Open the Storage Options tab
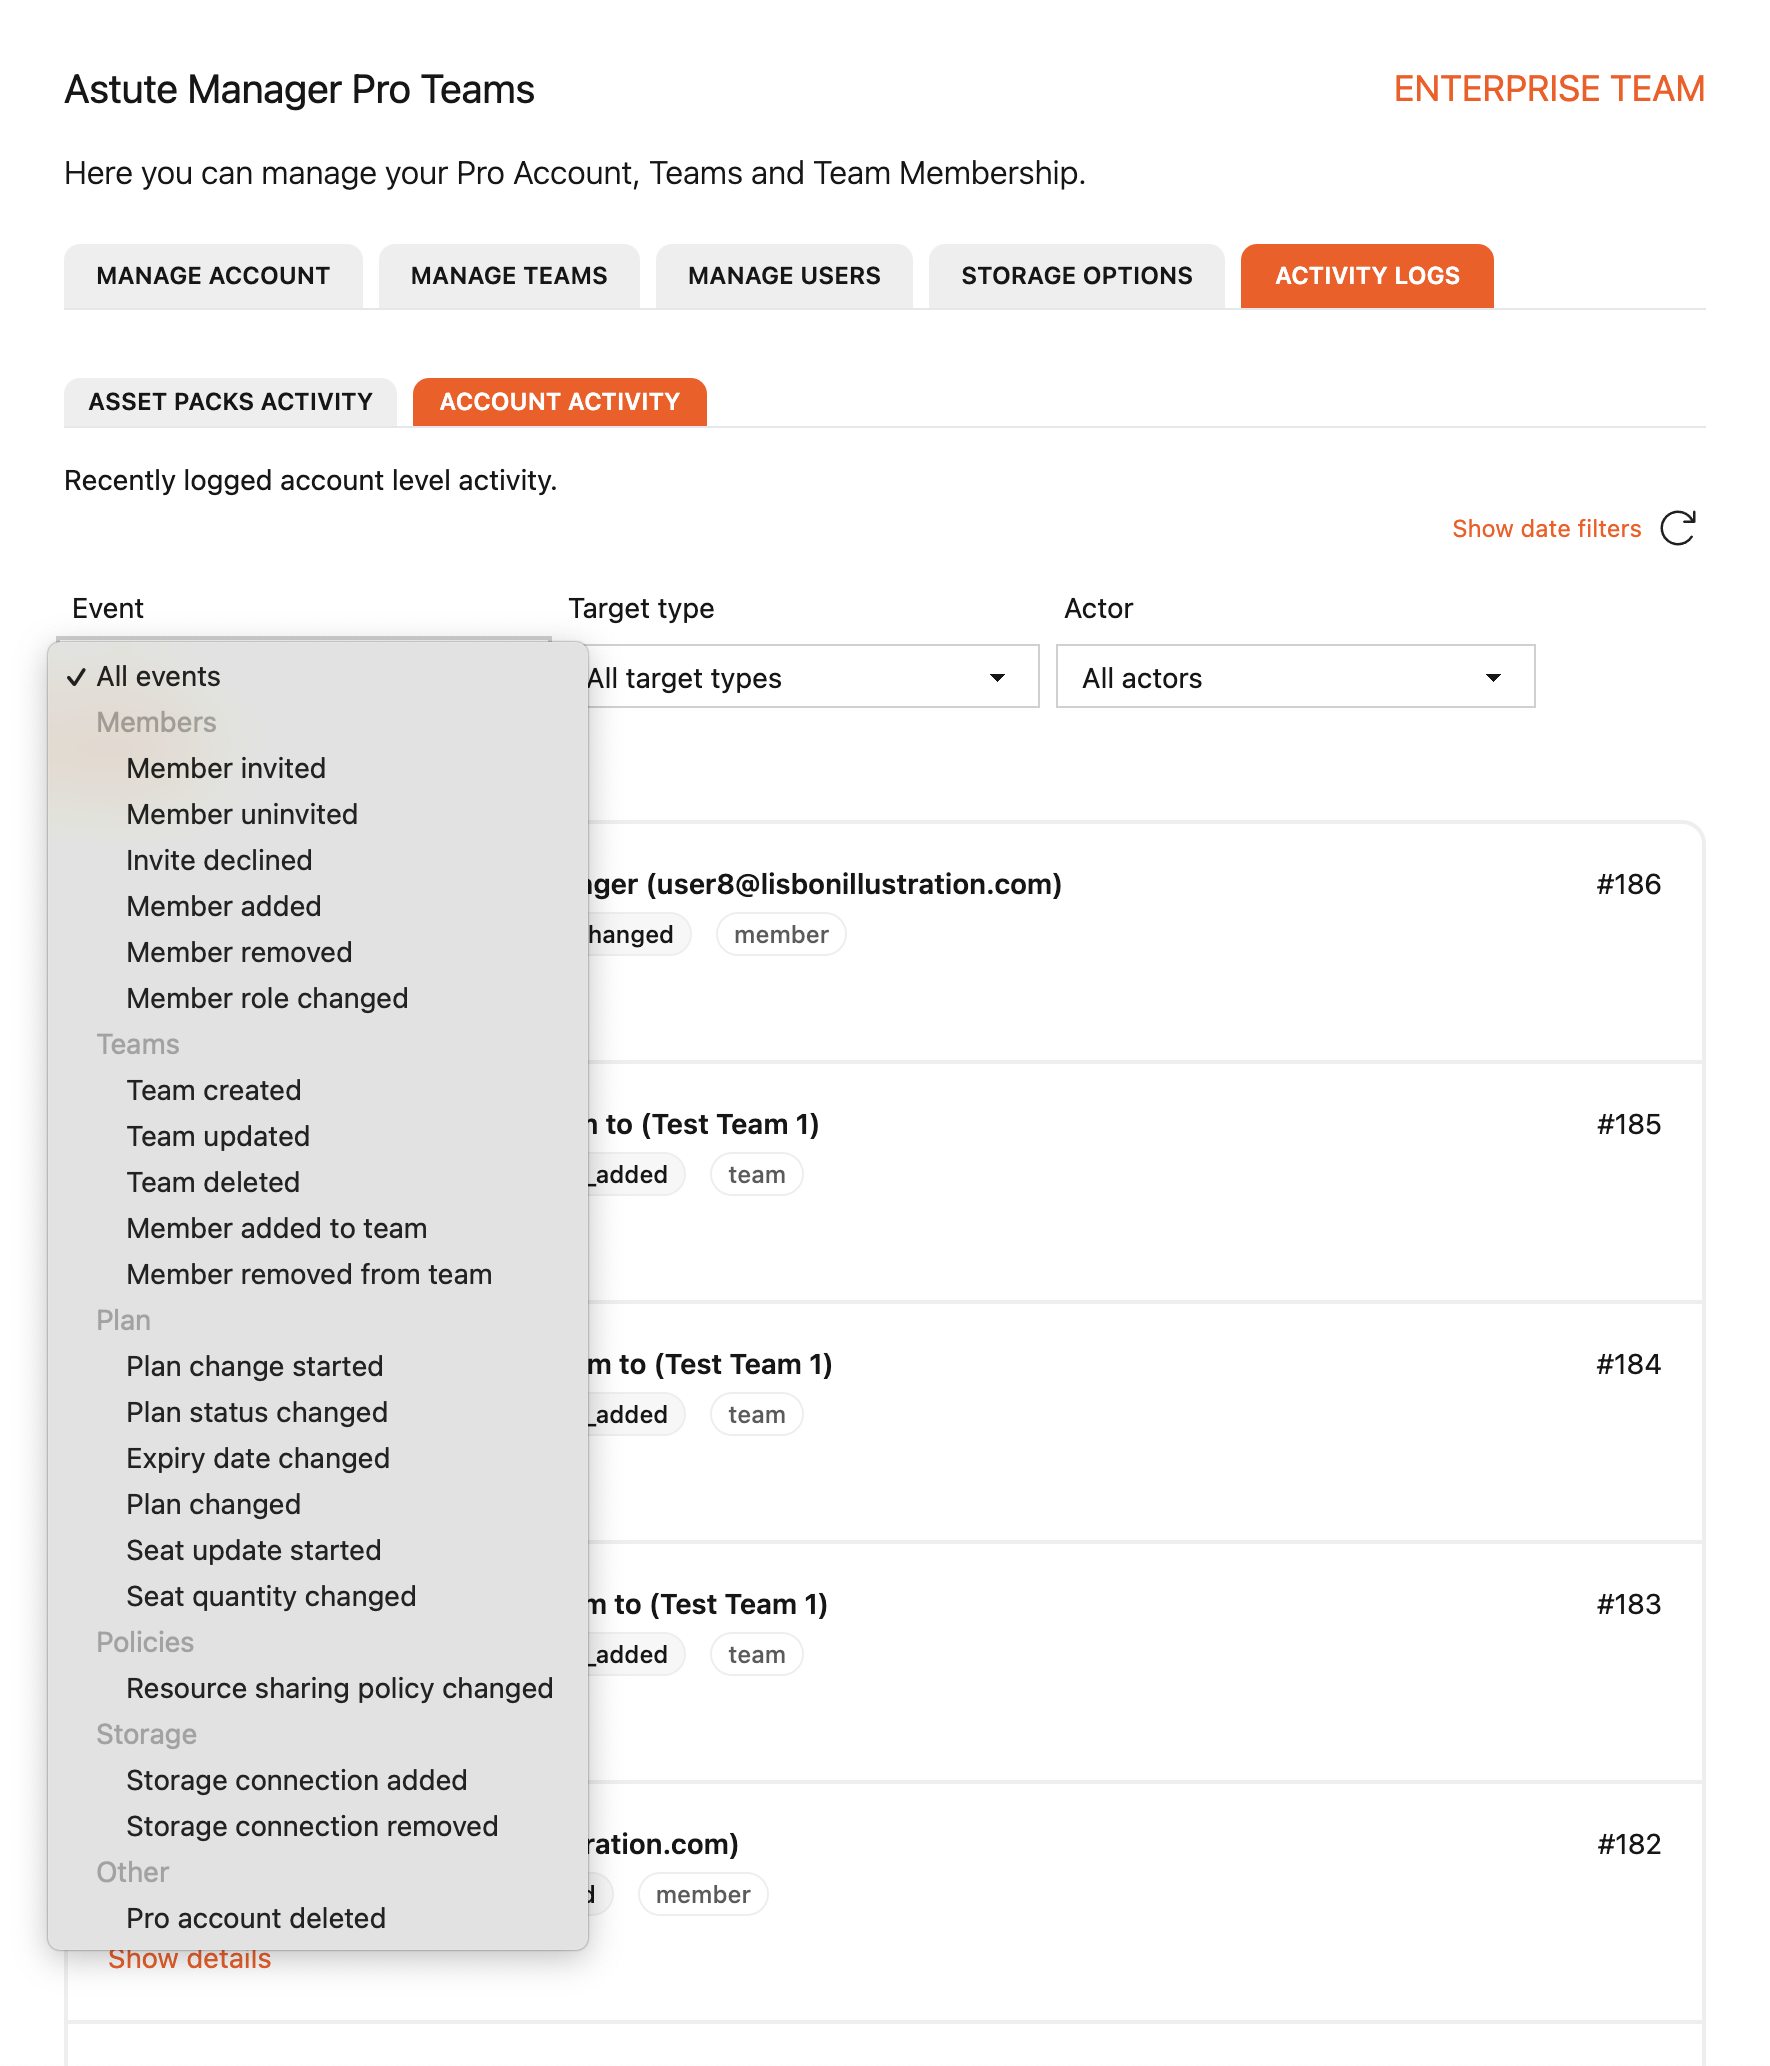 click(x=1076, y=276)
